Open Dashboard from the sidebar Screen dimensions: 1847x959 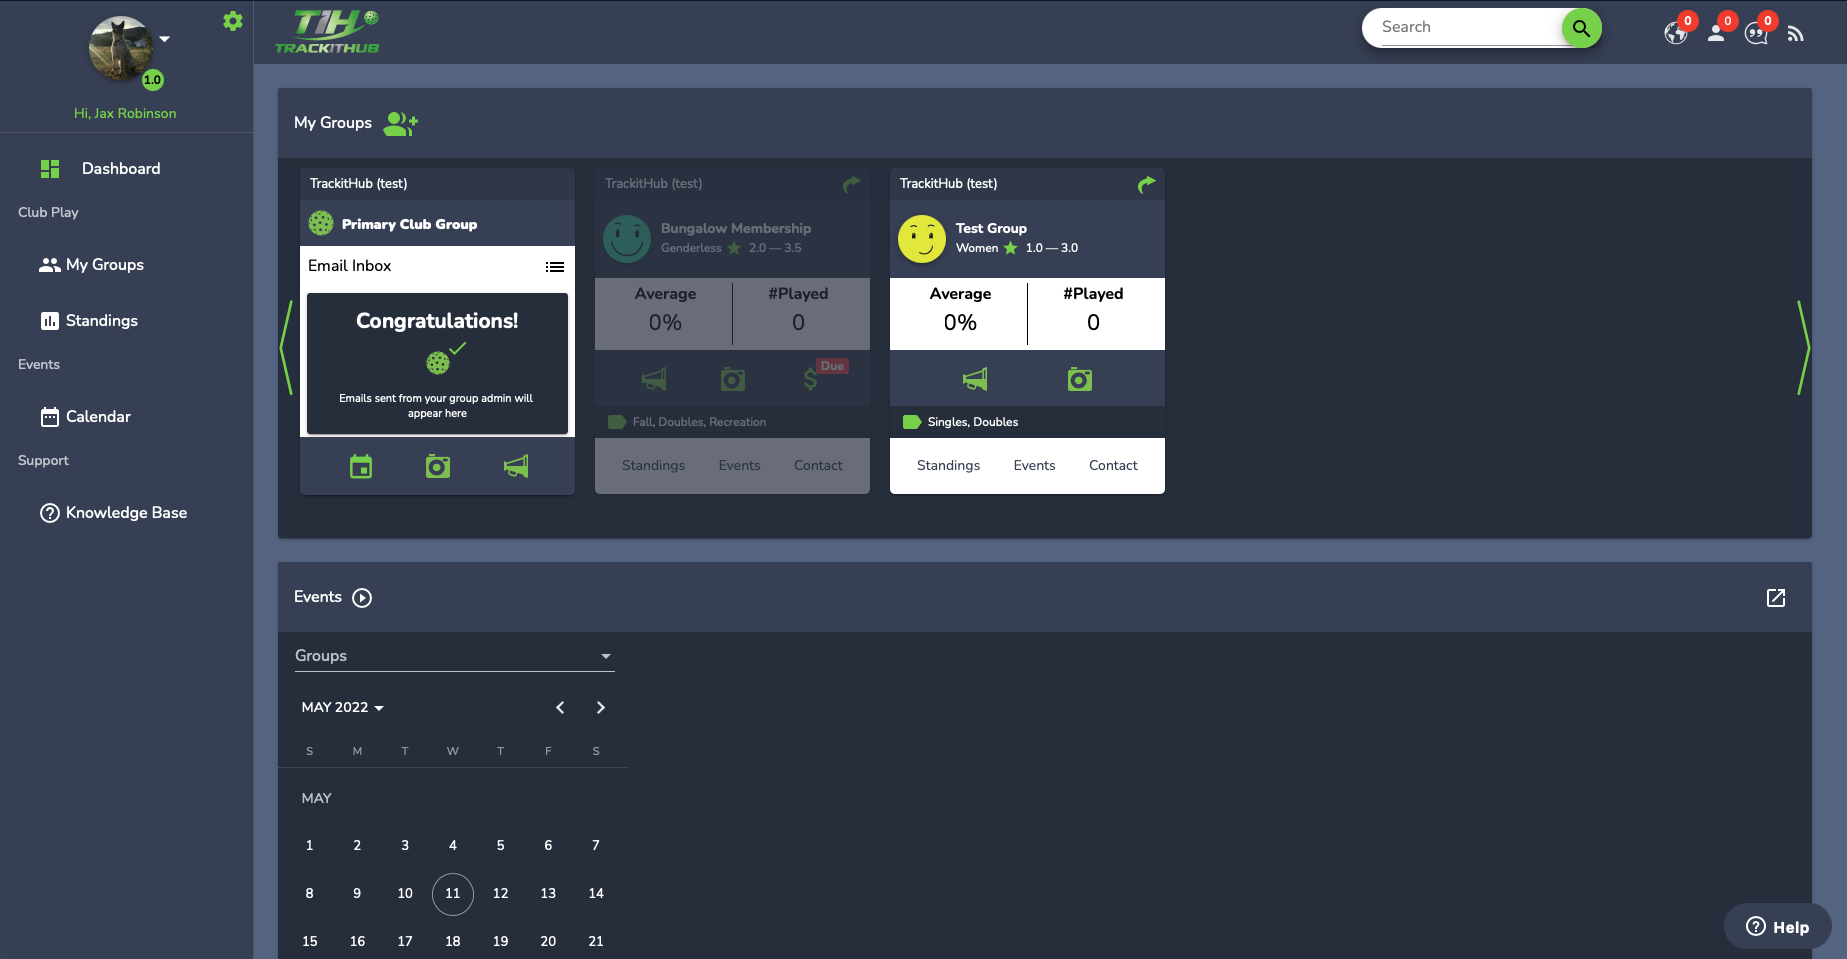[x=120, y=169]
